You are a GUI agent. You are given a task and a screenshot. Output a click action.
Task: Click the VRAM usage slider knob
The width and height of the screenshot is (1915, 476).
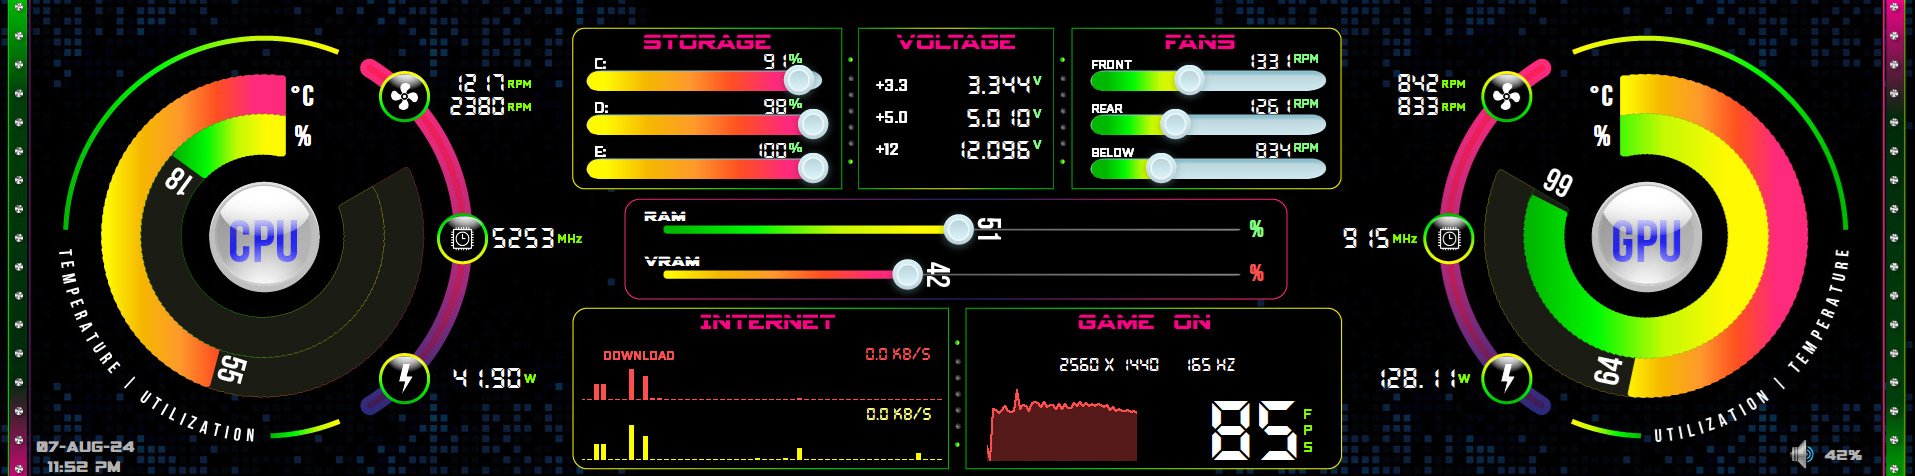[x=907, y=274]
